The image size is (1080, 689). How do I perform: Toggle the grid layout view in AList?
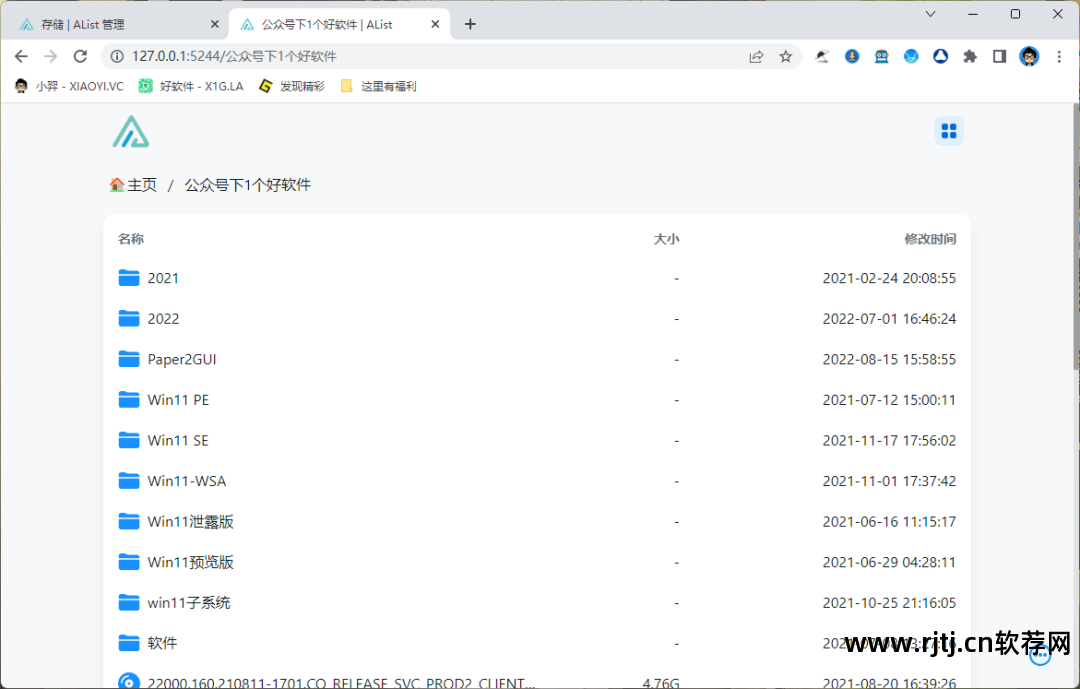coord(948,131)
